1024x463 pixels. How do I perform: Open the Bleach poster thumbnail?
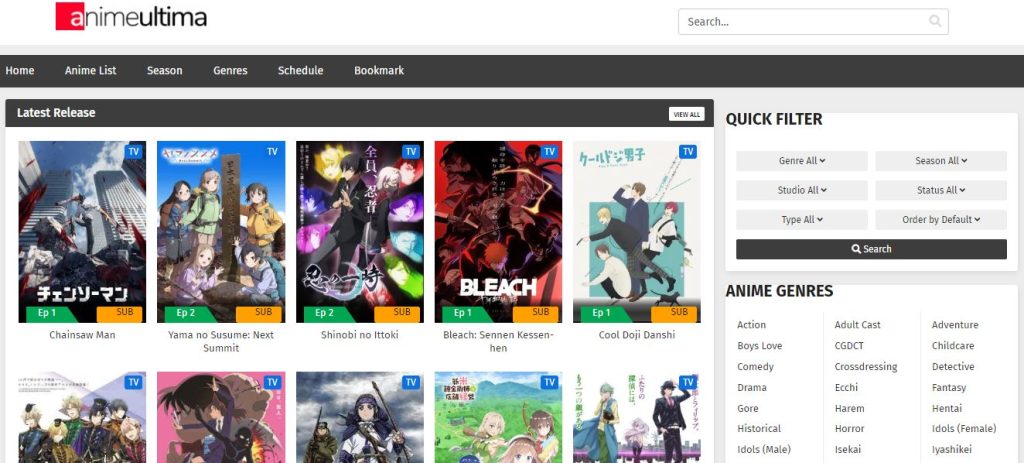[x=498, y=232]
